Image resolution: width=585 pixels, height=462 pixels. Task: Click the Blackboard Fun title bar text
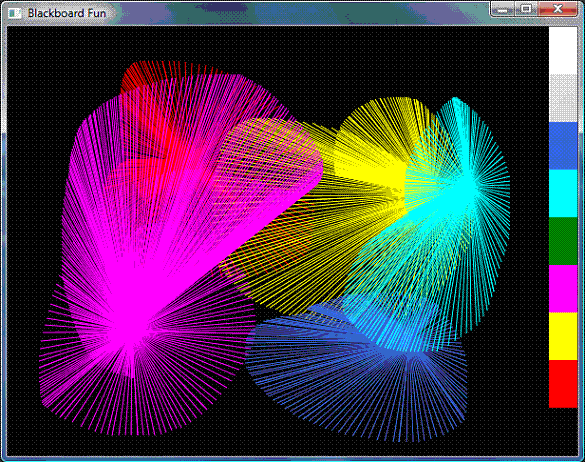pos(67,13)
